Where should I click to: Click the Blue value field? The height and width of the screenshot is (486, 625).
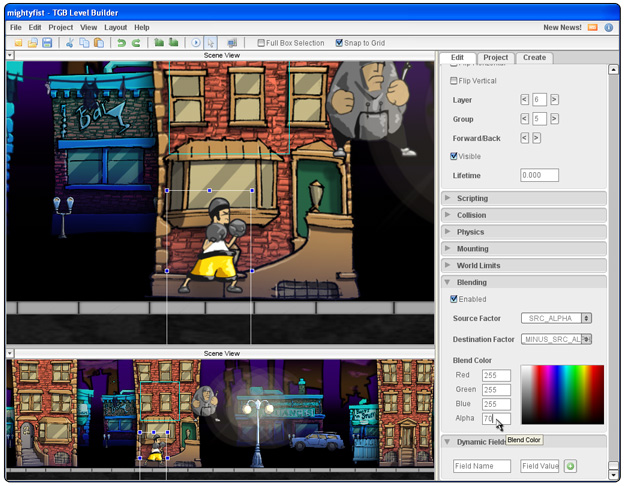point(496,404)
